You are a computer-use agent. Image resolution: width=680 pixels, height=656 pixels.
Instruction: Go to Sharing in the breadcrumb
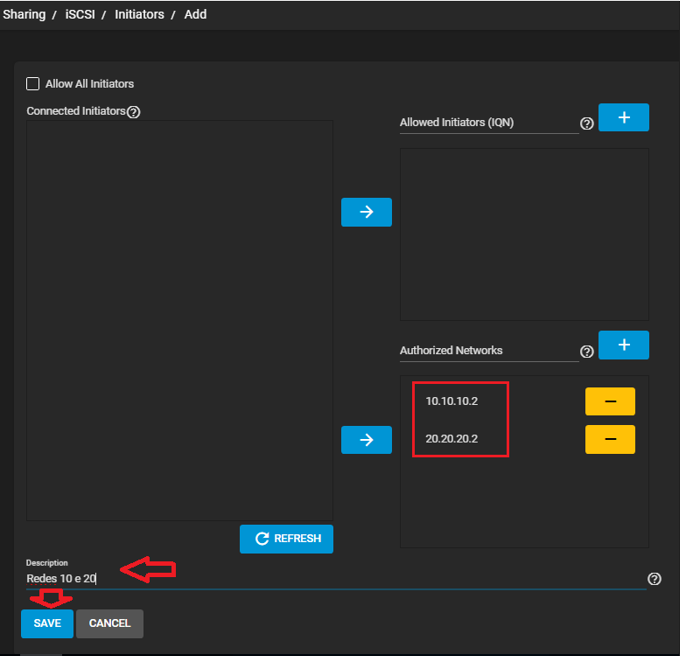tap(24, 15)
